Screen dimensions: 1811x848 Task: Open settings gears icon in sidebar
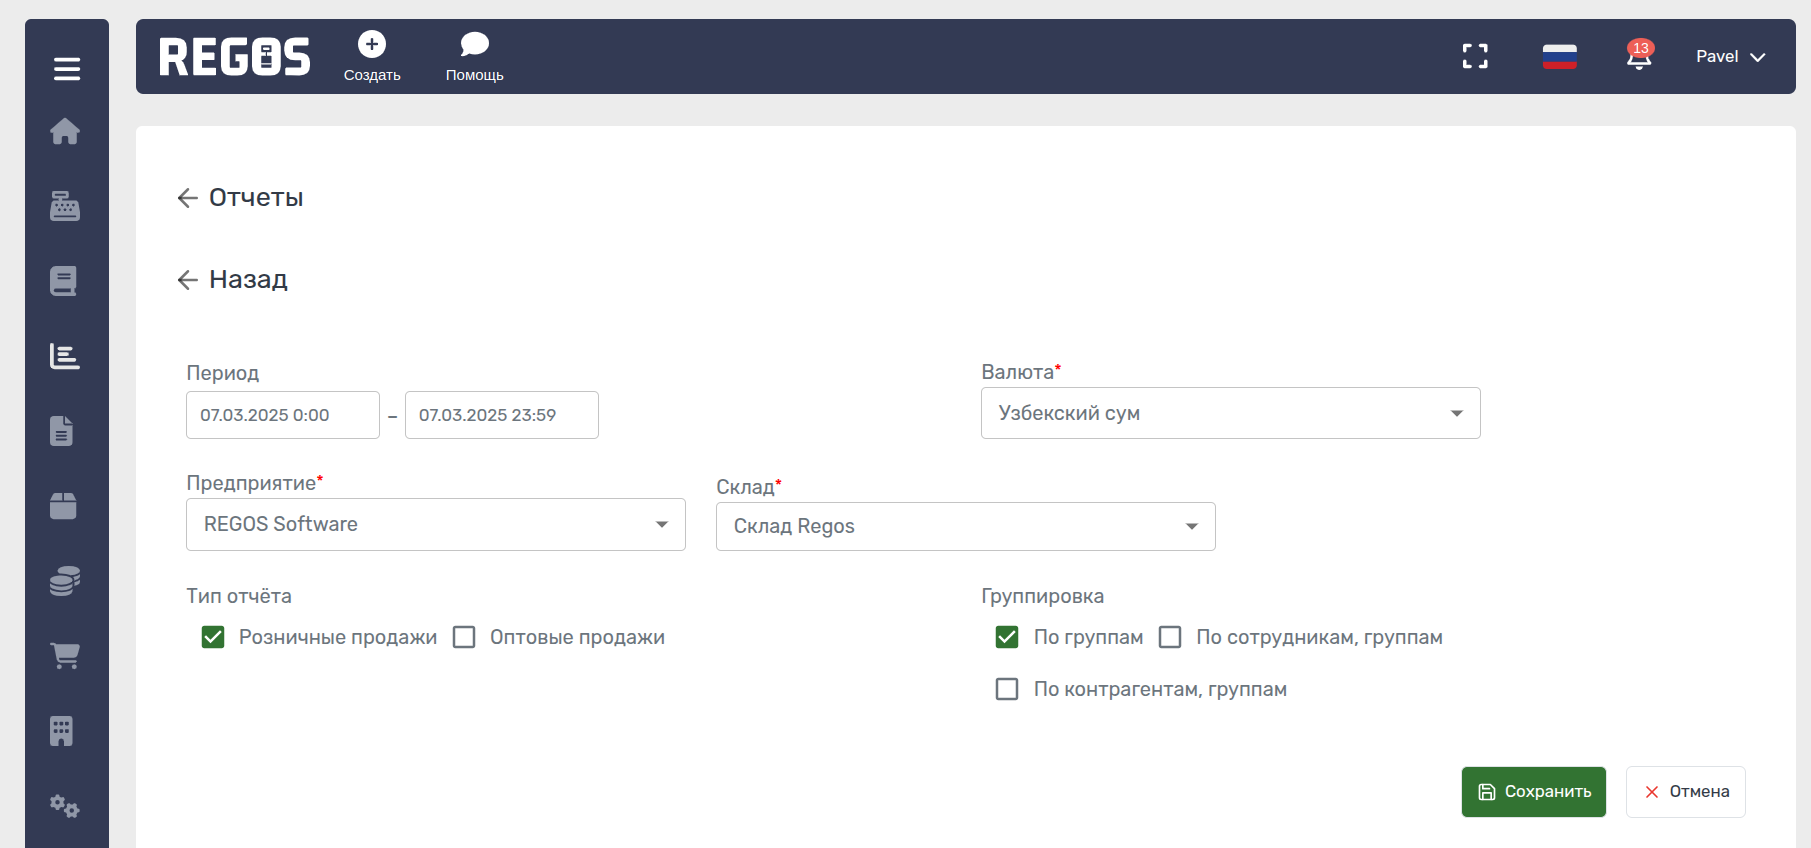(x=65, y=806)
